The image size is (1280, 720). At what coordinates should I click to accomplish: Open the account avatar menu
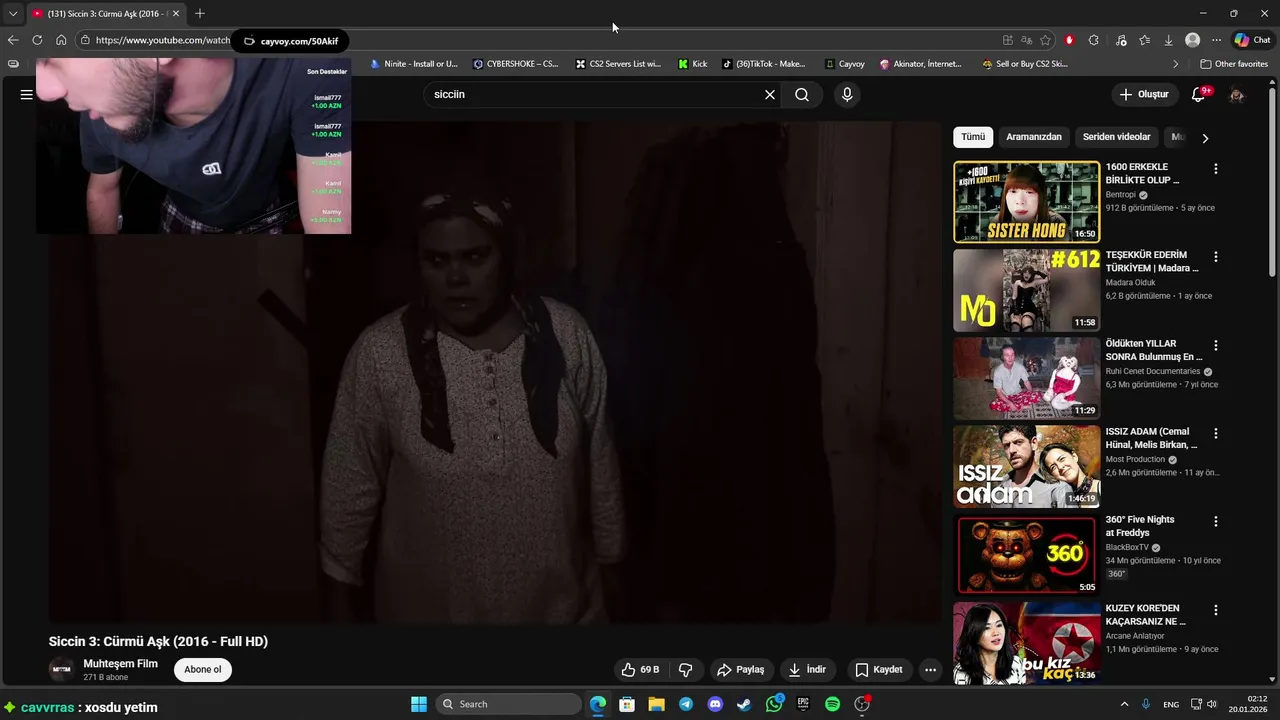point(1237,94)
